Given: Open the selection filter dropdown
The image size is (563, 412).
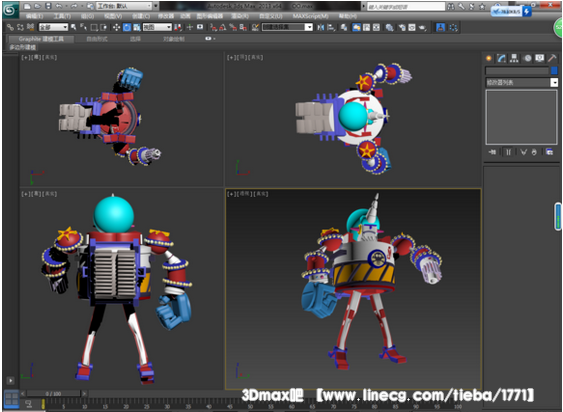Looking at the screenshot, I should pos(53,27).
